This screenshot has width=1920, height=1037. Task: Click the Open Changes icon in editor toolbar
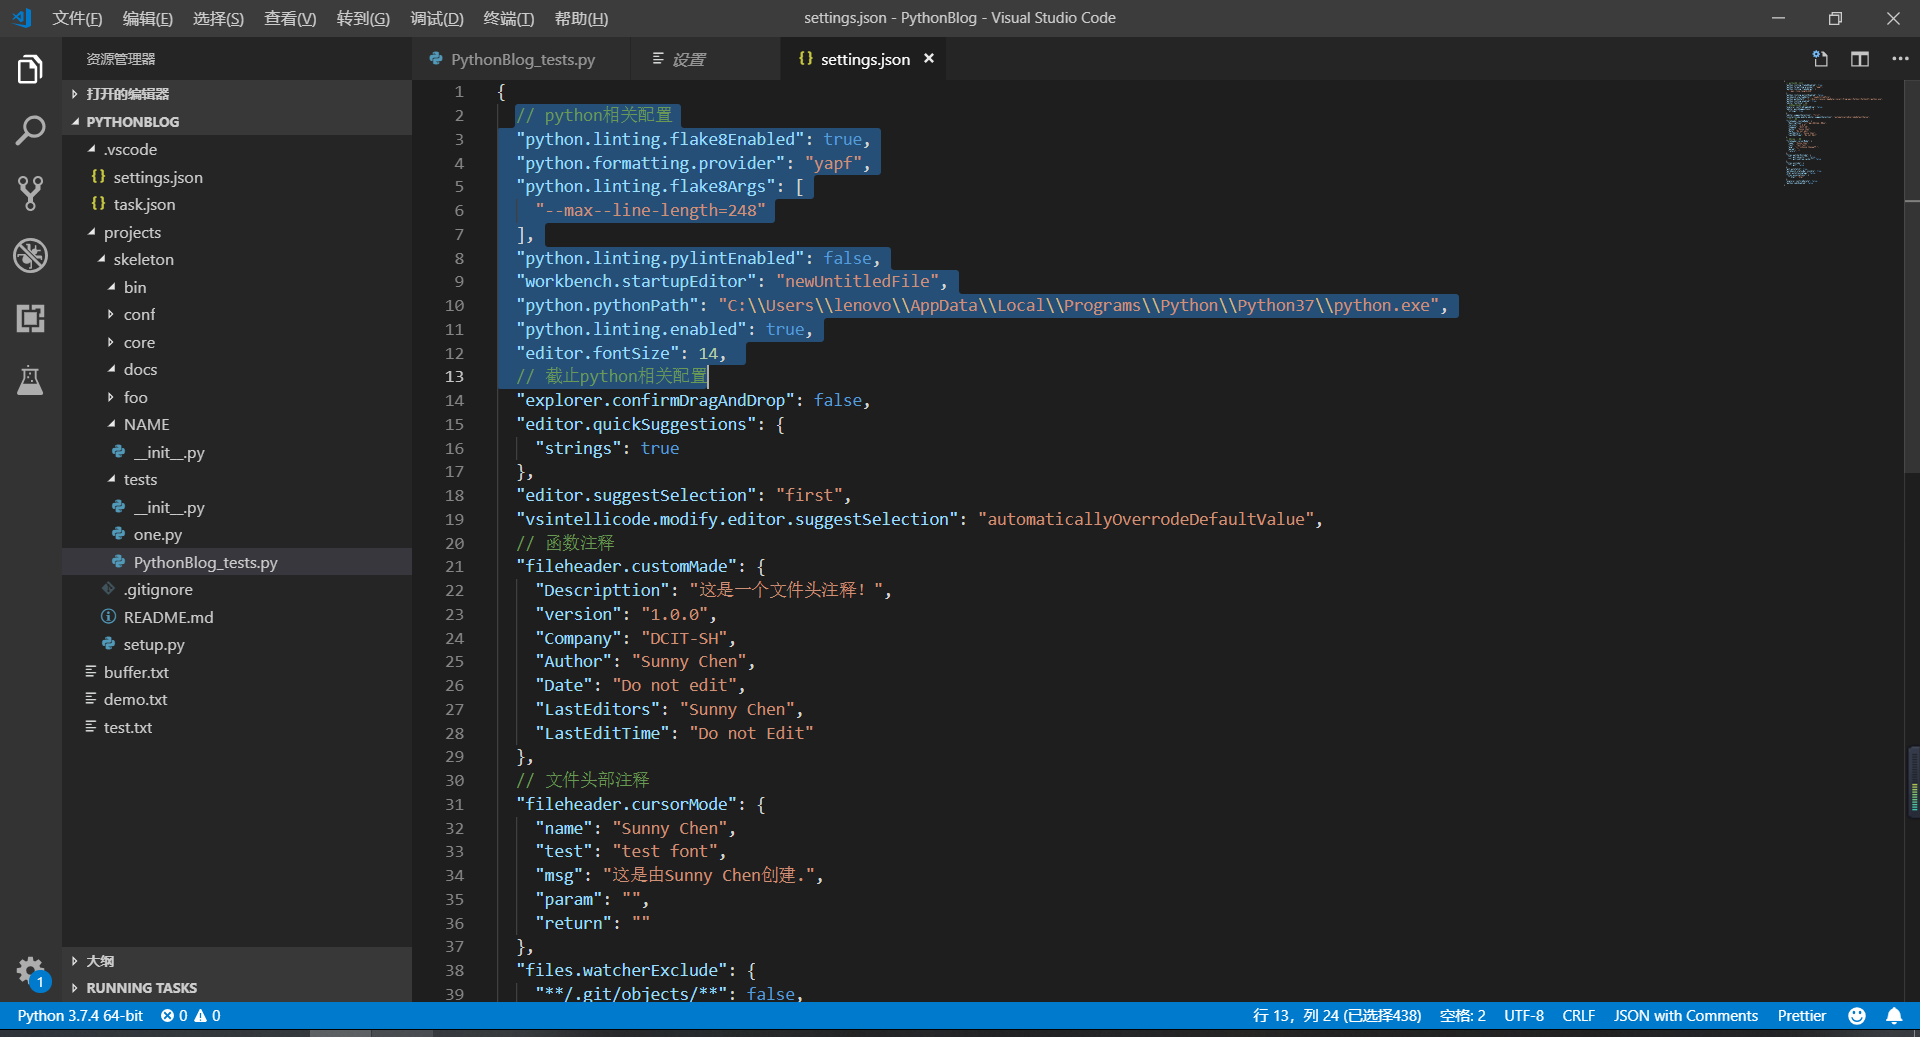click(1820, 59)
